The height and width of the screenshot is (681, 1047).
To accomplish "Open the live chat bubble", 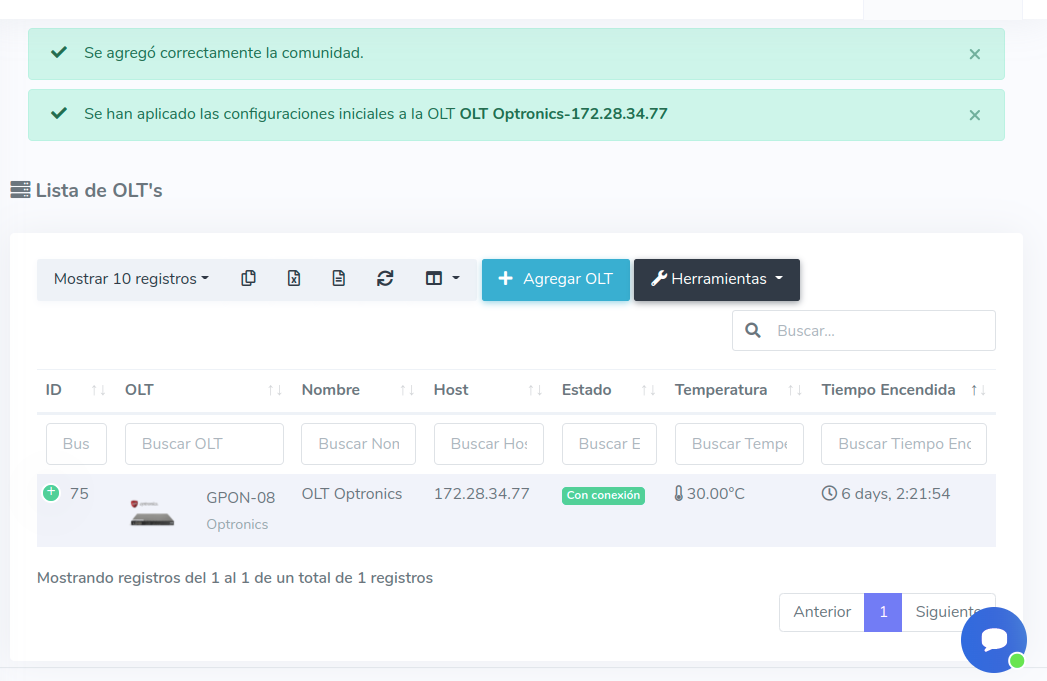I will pos(993,640).
